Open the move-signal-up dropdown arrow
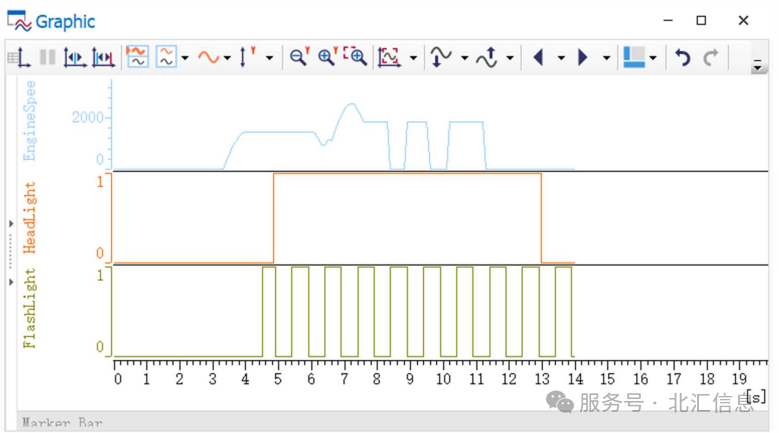 tap(510, 58)
